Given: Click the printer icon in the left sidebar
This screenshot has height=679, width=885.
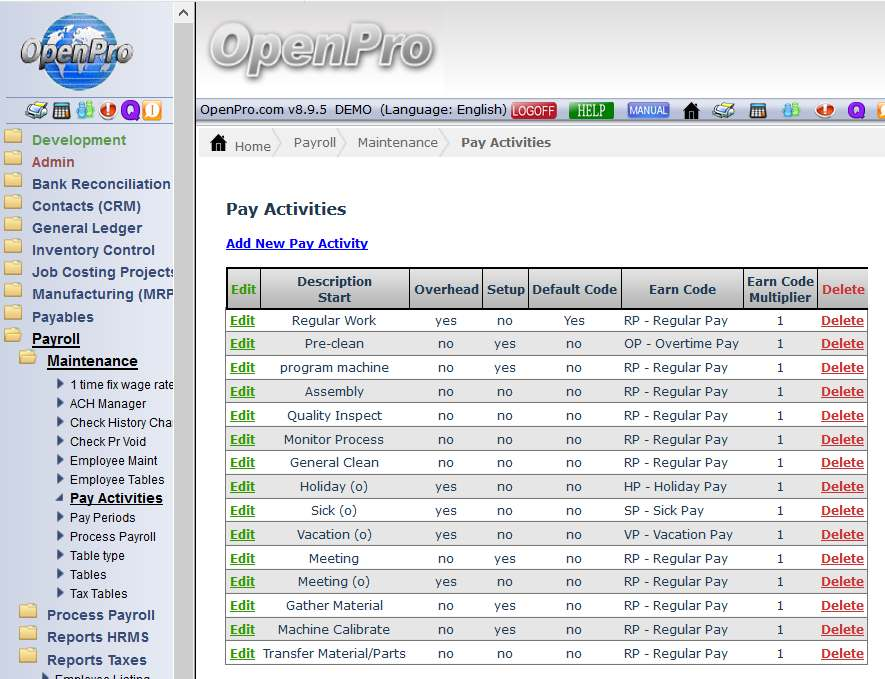Looking at the screenshot, I should pyautogui.click(x=36, y=110).
